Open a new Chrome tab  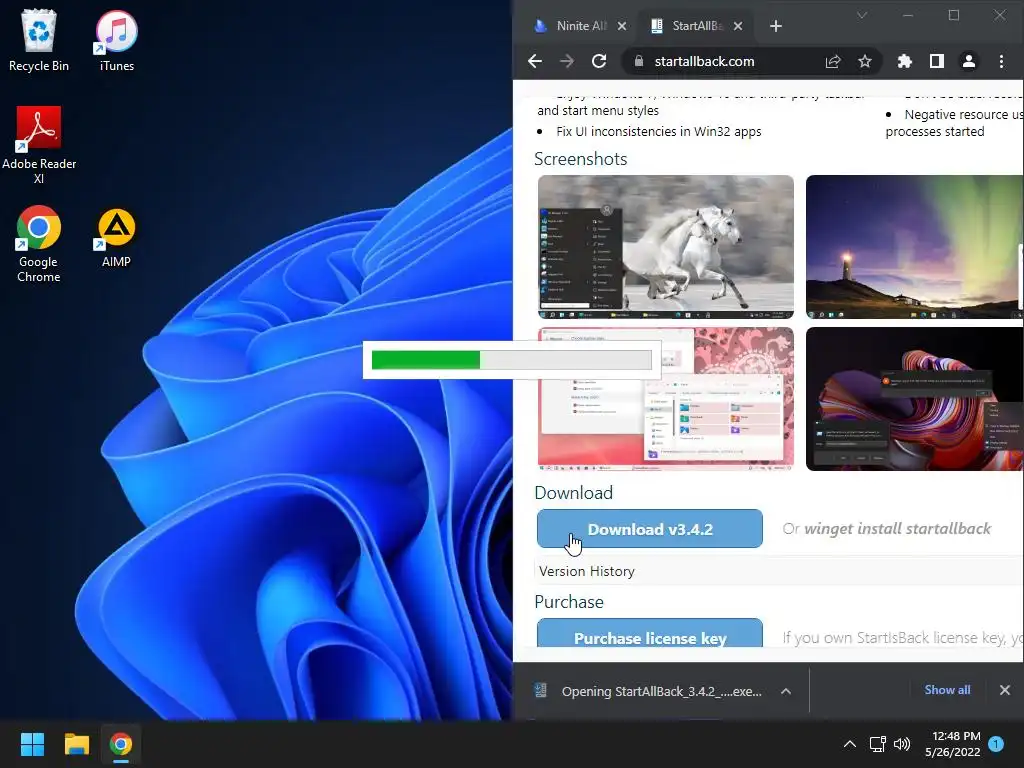(x=775, y=26)
